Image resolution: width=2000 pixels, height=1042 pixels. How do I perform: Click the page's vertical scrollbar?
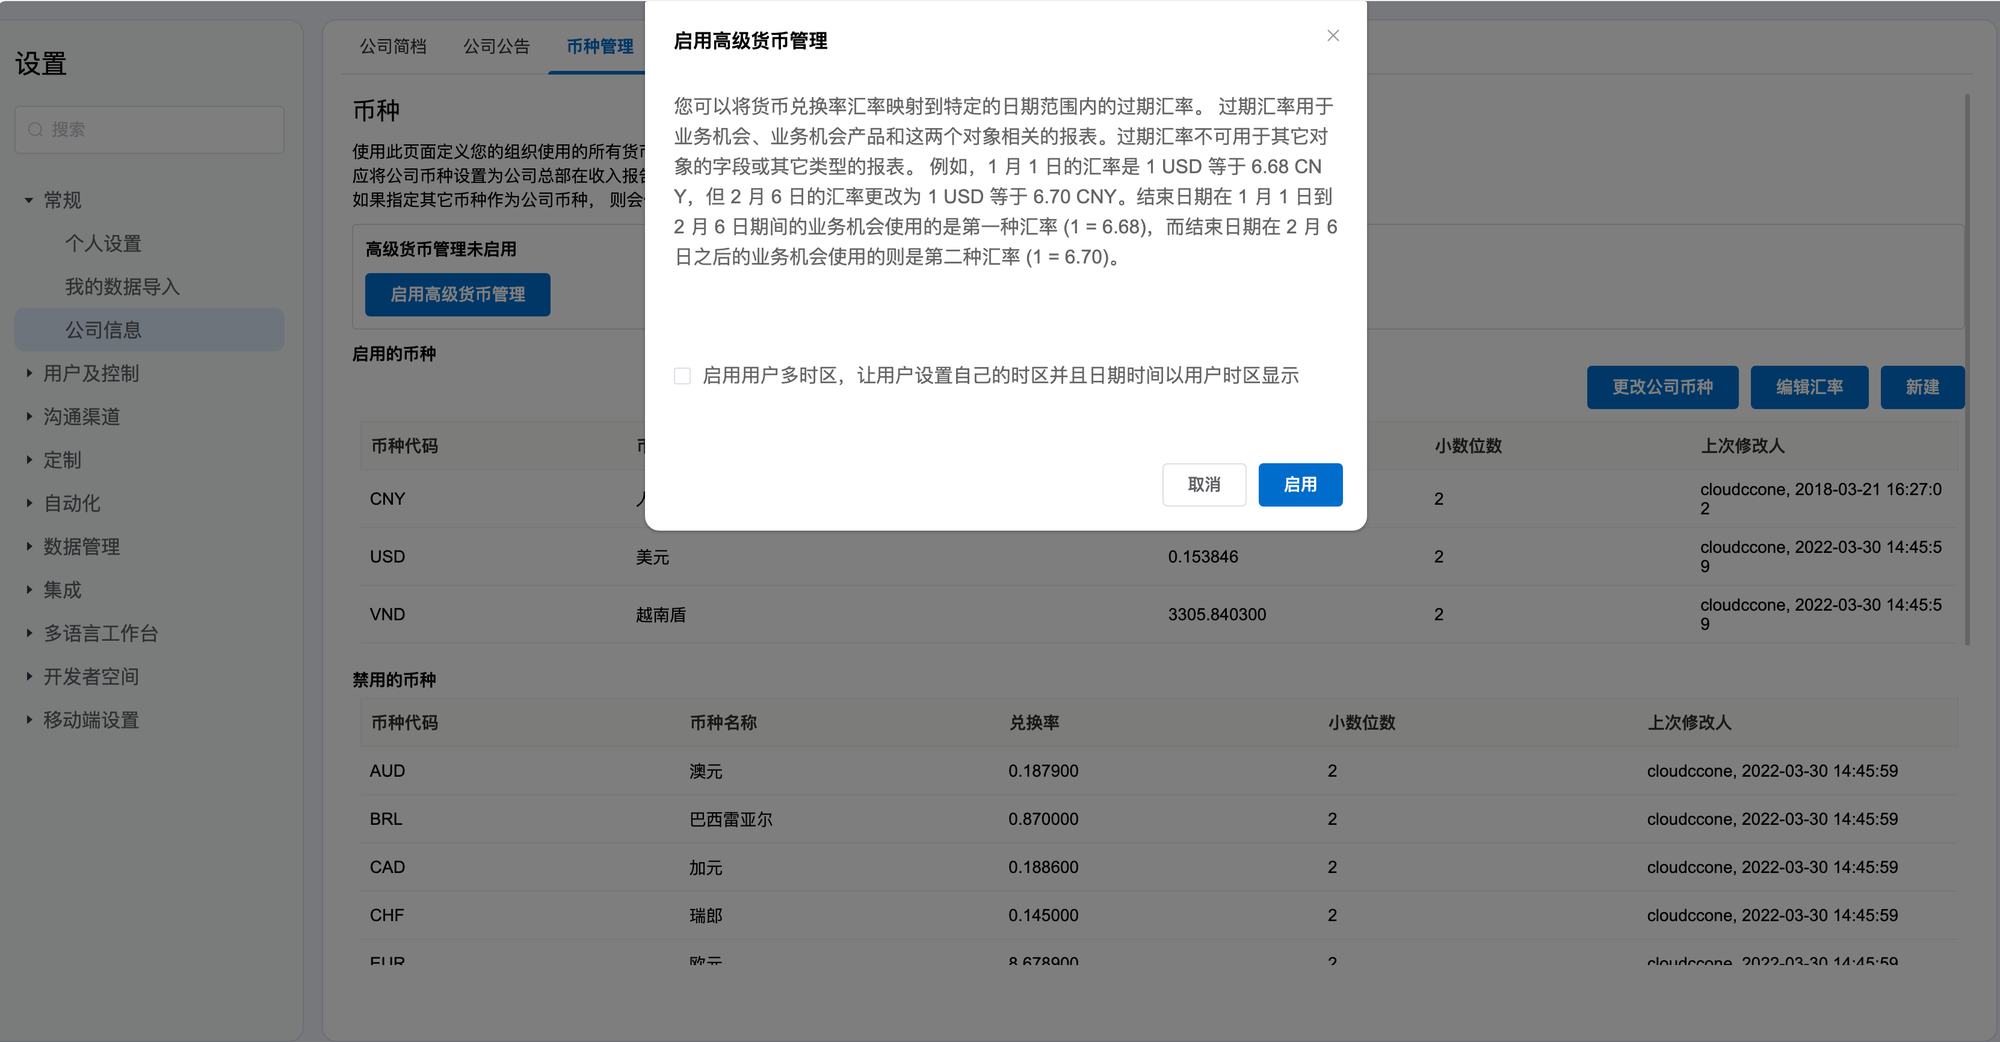(1967, 370)
